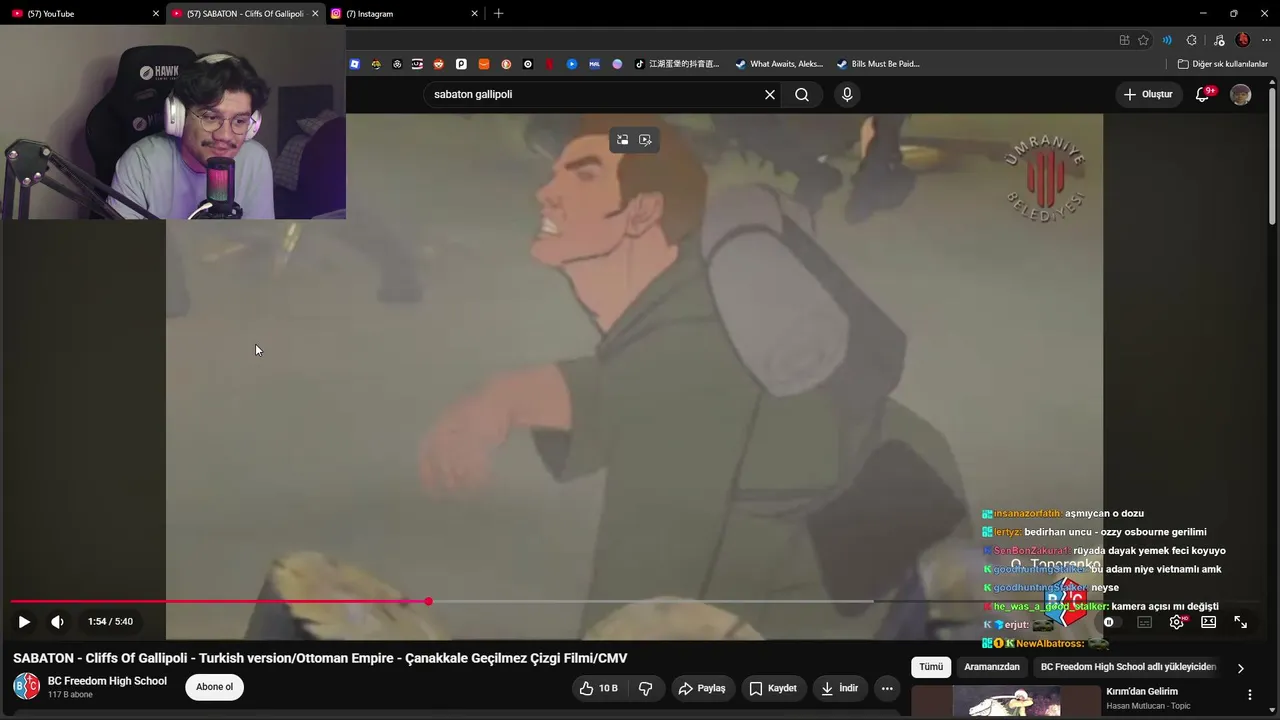Save the video with Kaydet button
Image resolution: width=1280 pixels, height=720 pixels.
click(x=773, y=688)
